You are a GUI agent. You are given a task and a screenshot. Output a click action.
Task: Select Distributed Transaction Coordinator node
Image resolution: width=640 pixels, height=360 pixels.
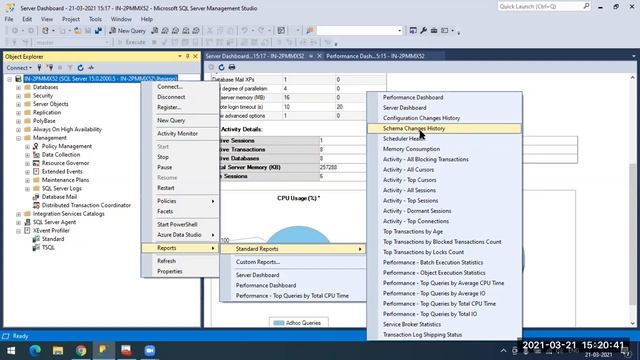point(86,205)
